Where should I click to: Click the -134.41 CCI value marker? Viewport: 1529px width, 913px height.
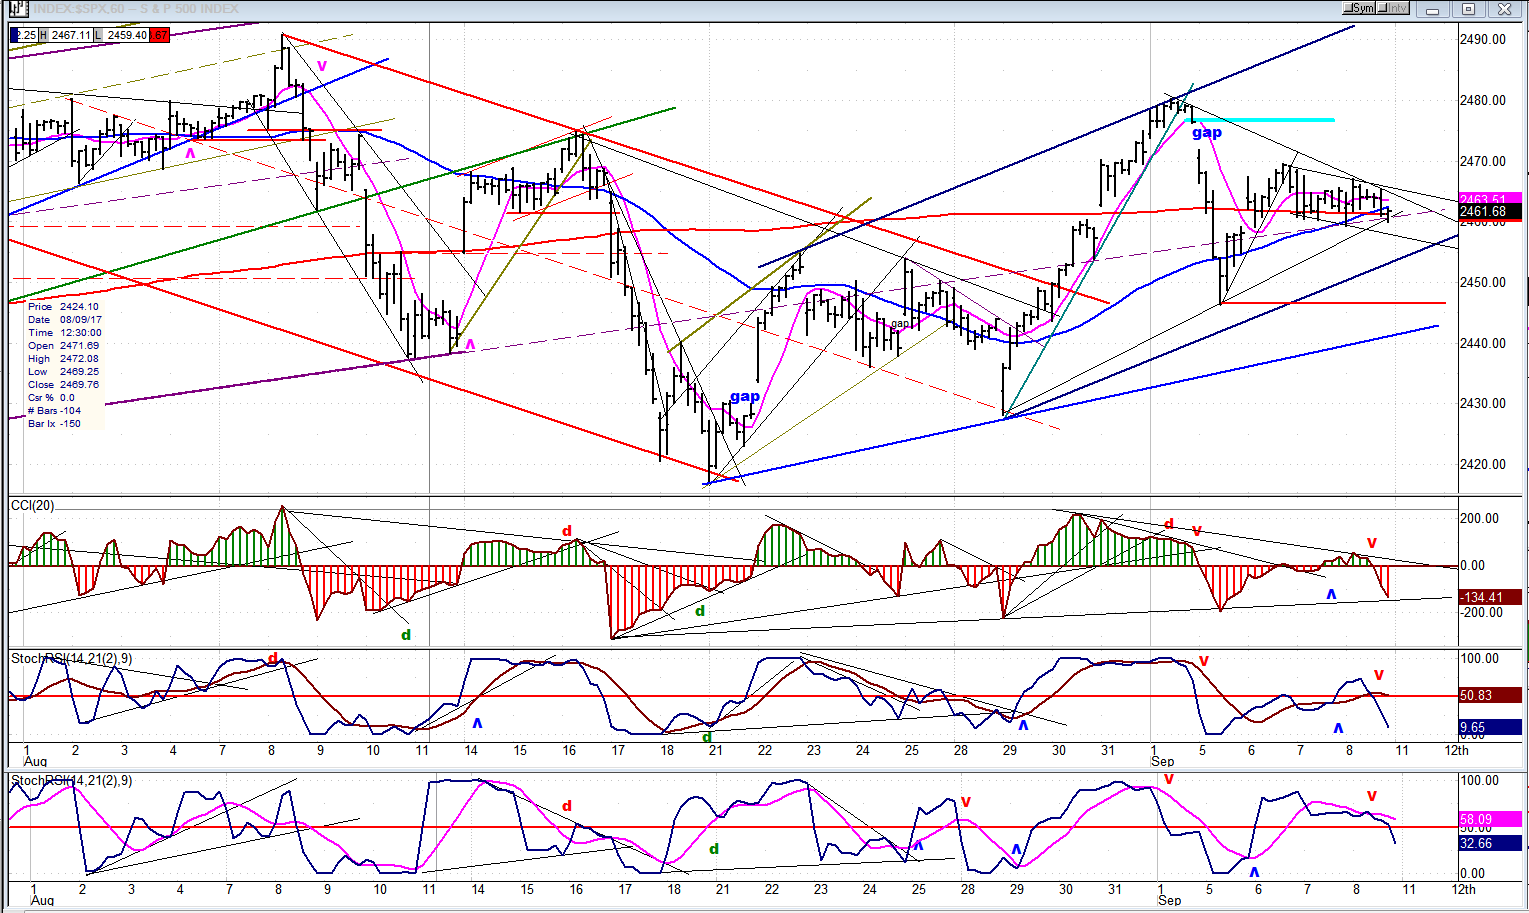(1488, 598)
